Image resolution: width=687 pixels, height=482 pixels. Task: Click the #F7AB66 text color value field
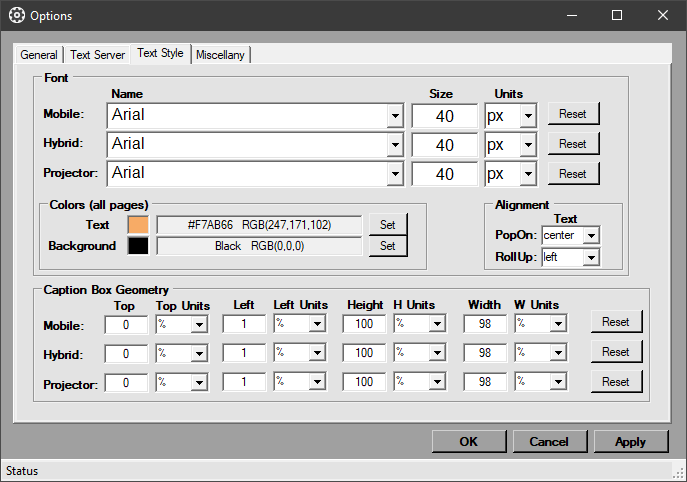(259, 225)
